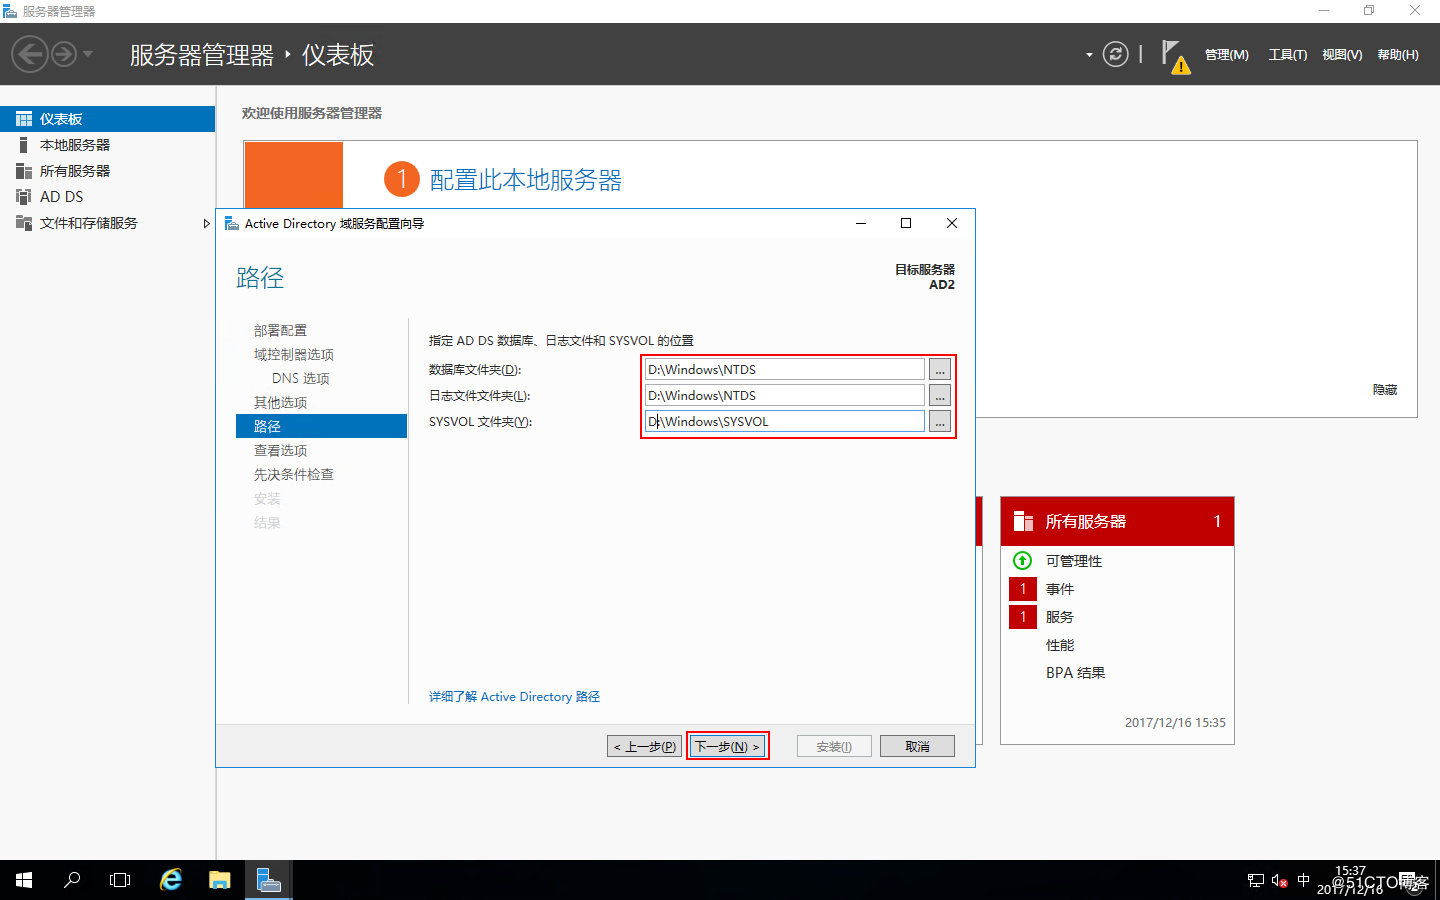Click the red alert badge next to 服务
This screenshot has height=900, width=1440.
click(x=1023, y=617)
